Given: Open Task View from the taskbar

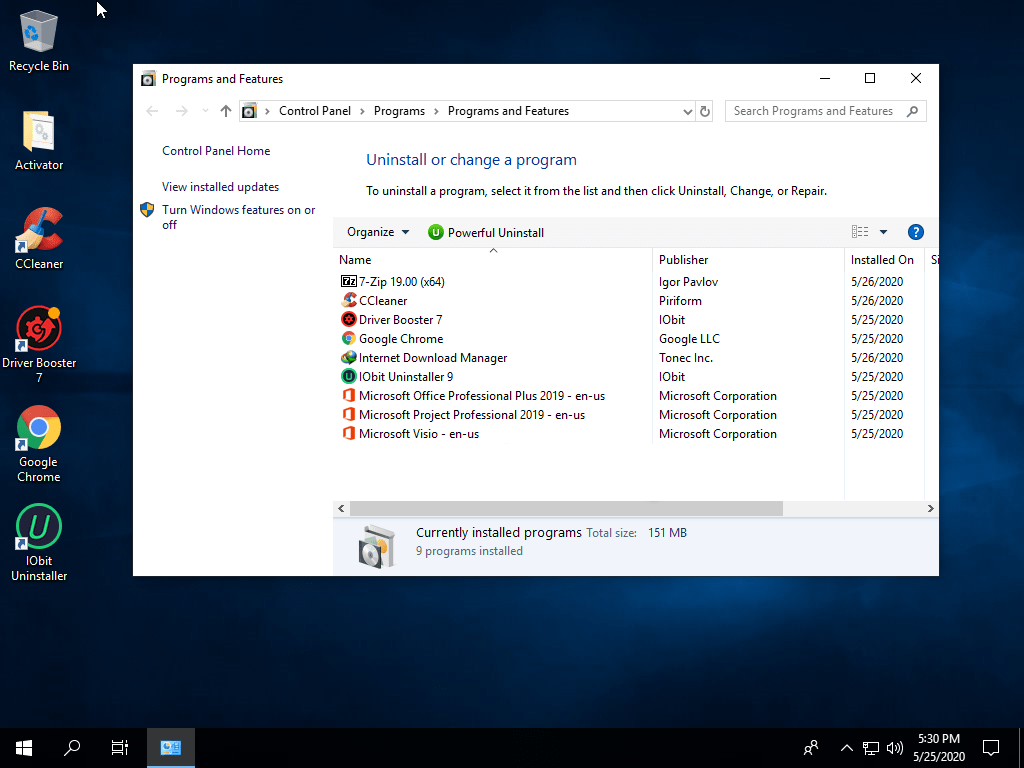Looking at the screenshot, I should pos(120,748).
